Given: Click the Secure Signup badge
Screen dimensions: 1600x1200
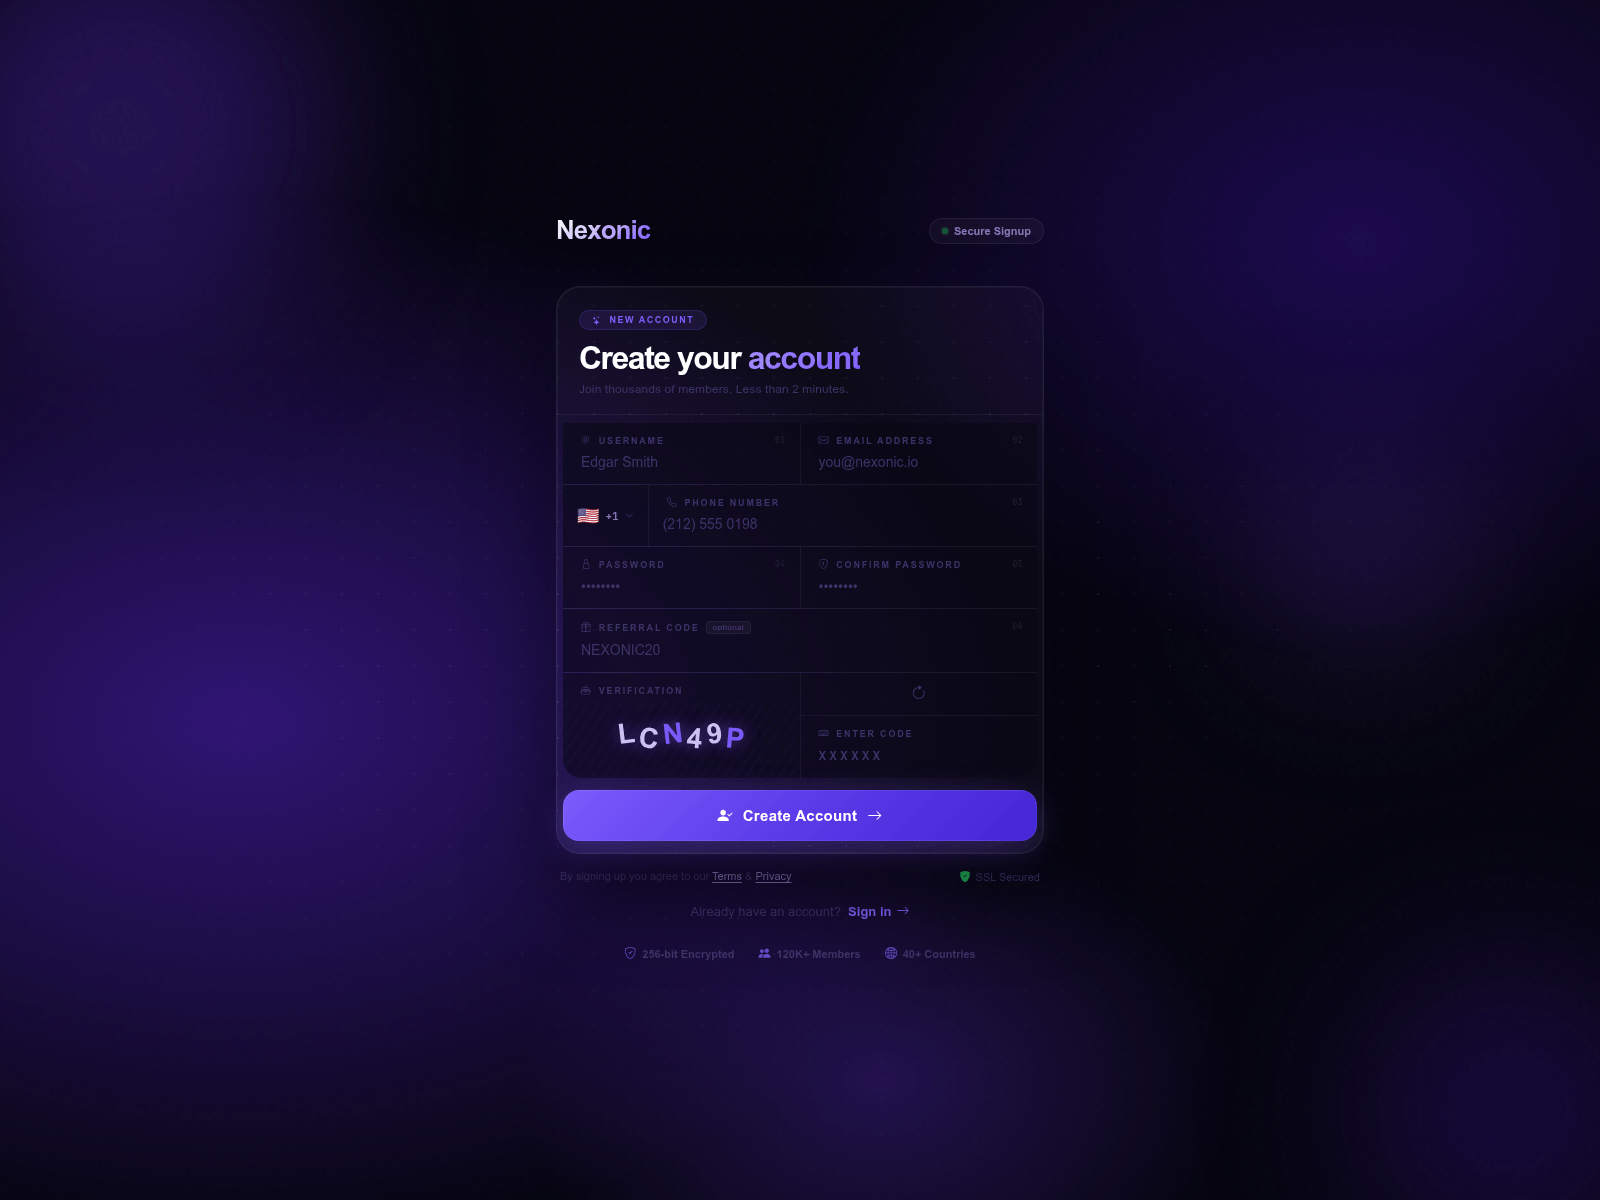Looking at the screenshot, I should click(x=986, y=231).
